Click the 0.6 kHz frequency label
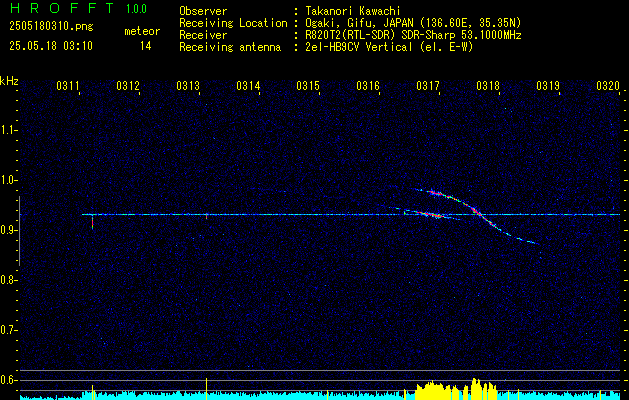The height and width of the screenshot is (400, 629). pos(8,380)
